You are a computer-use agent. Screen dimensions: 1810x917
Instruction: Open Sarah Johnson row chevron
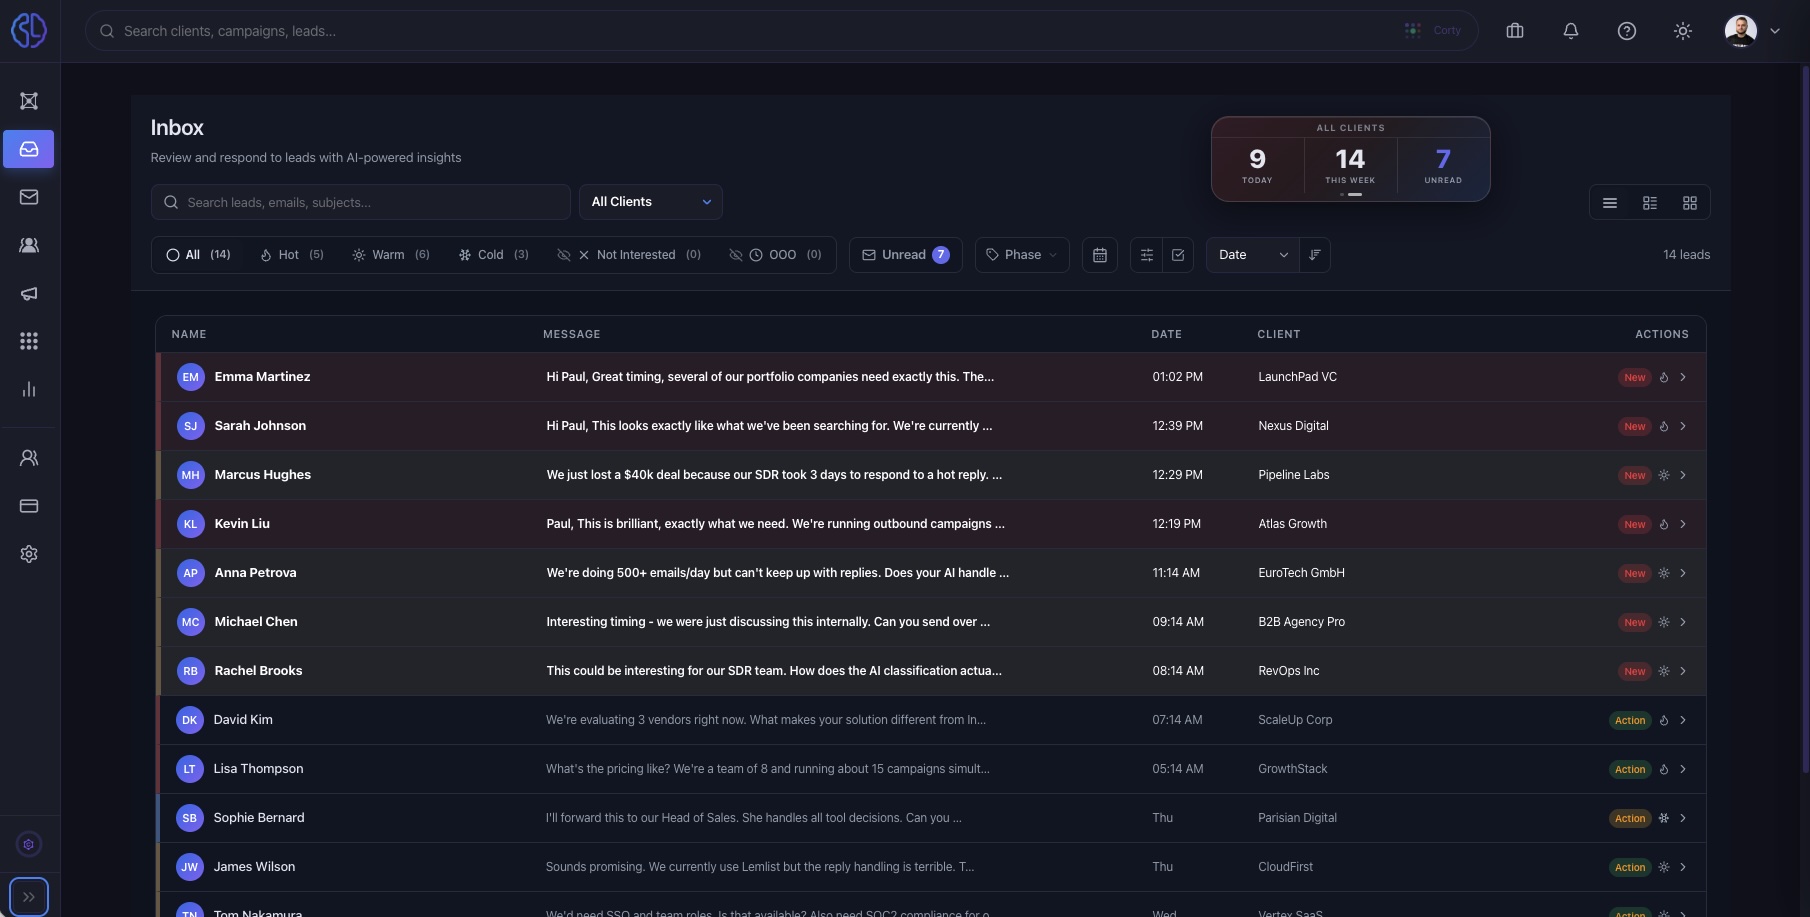1683,426
